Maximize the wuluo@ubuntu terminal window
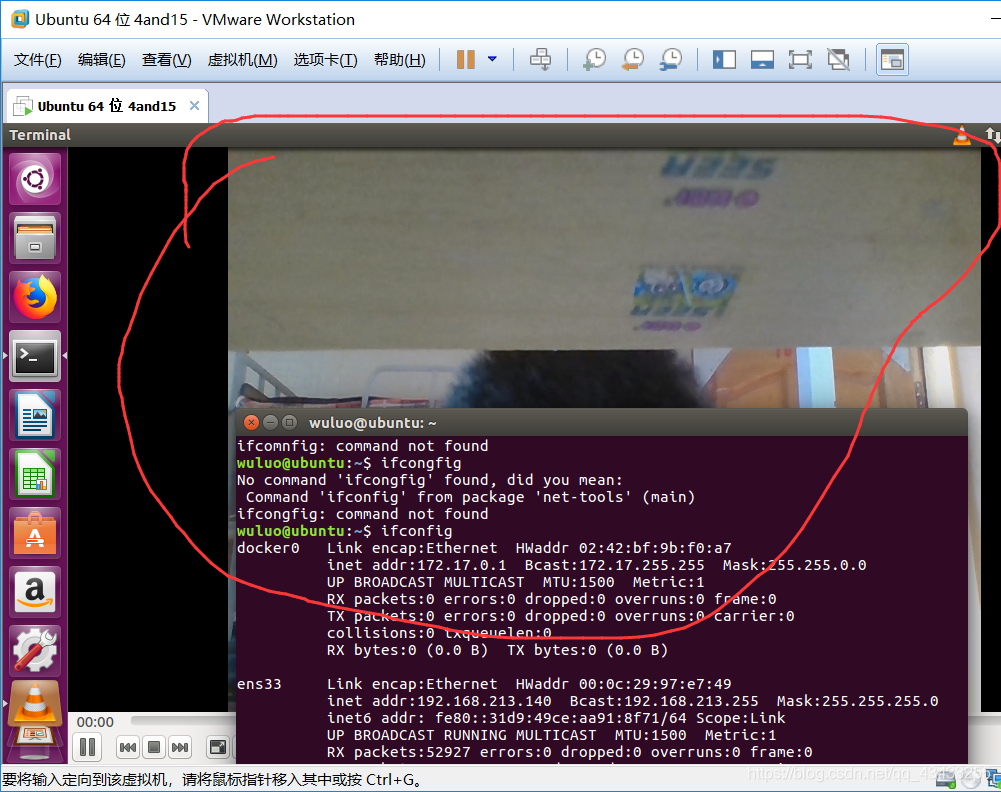The image size is (1001, 792). [x=289, y=422]
